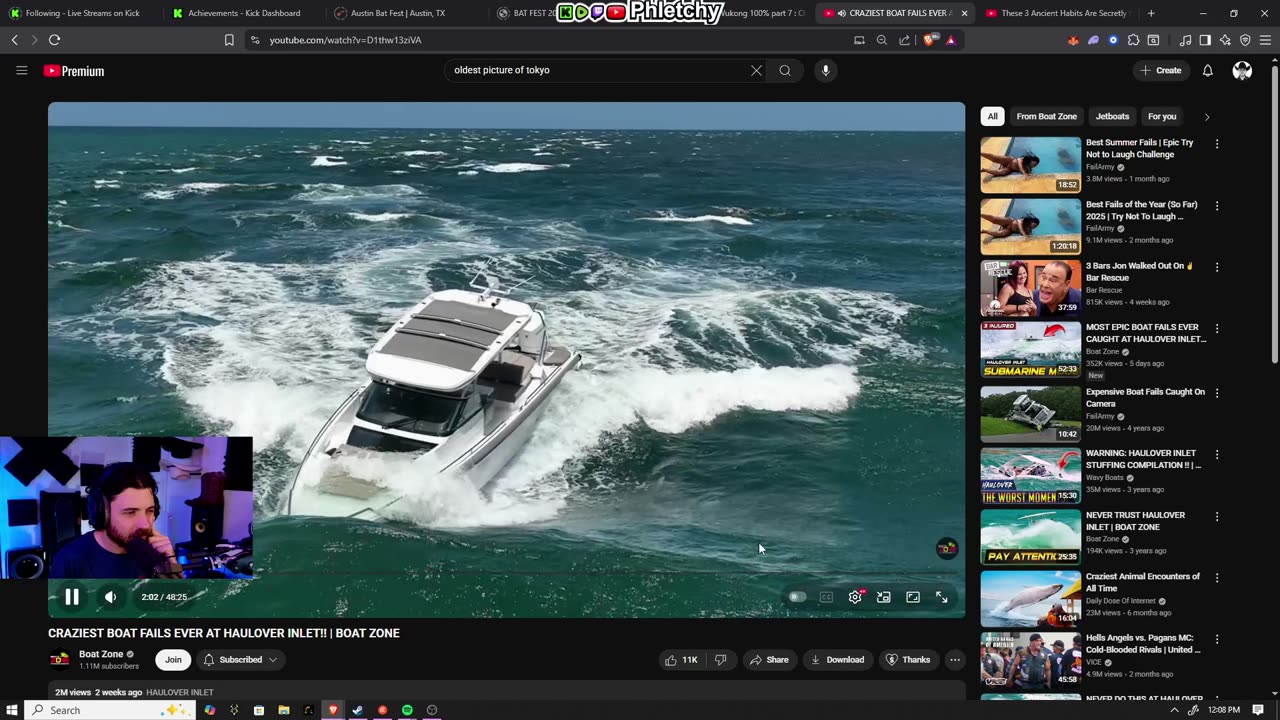
Task: Select the From Boat Zone chip
Action: coord(1046,116)
